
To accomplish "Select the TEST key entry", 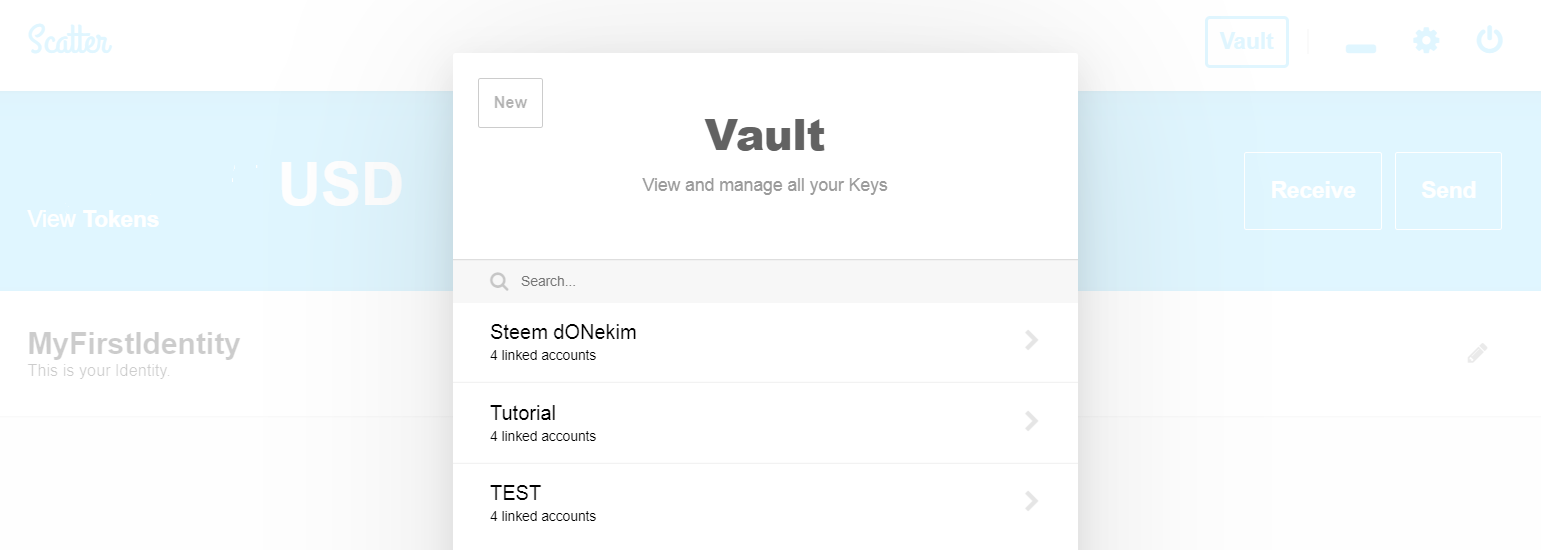I will [x=765, y=504].
